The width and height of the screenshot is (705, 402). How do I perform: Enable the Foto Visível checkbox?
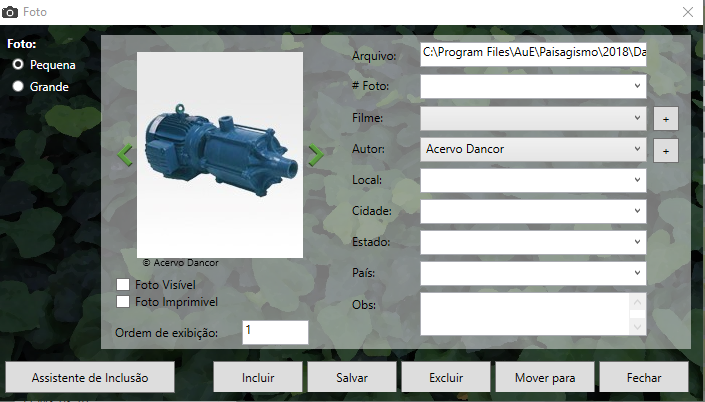pos(124,285)
